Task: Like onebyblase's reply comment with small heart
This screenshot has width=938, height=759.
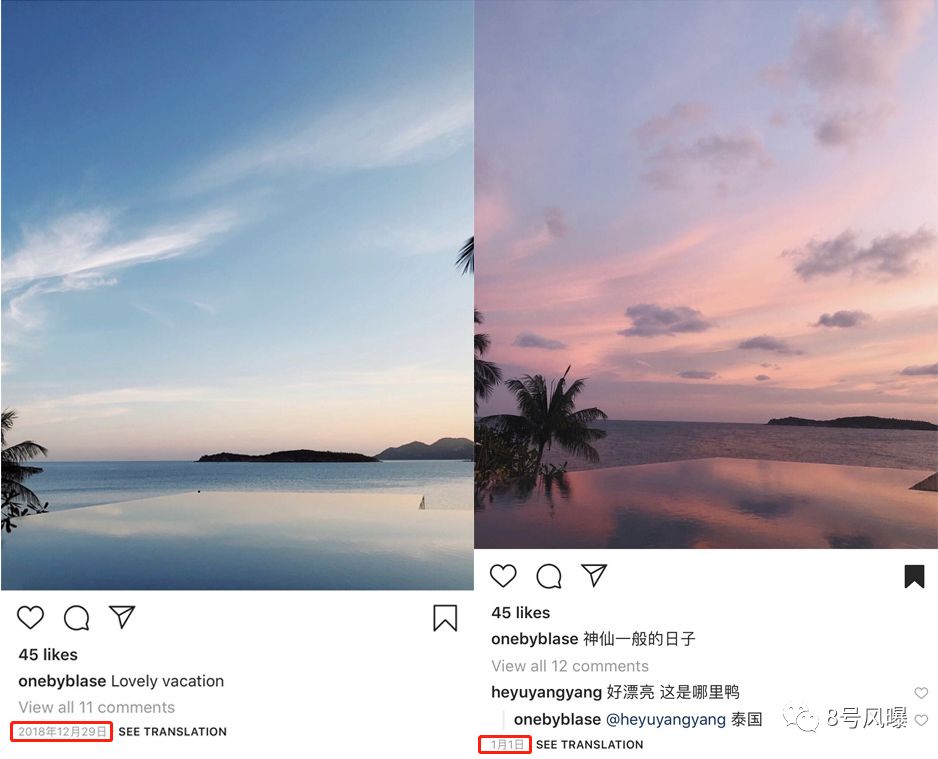Action: click(921, 720)
